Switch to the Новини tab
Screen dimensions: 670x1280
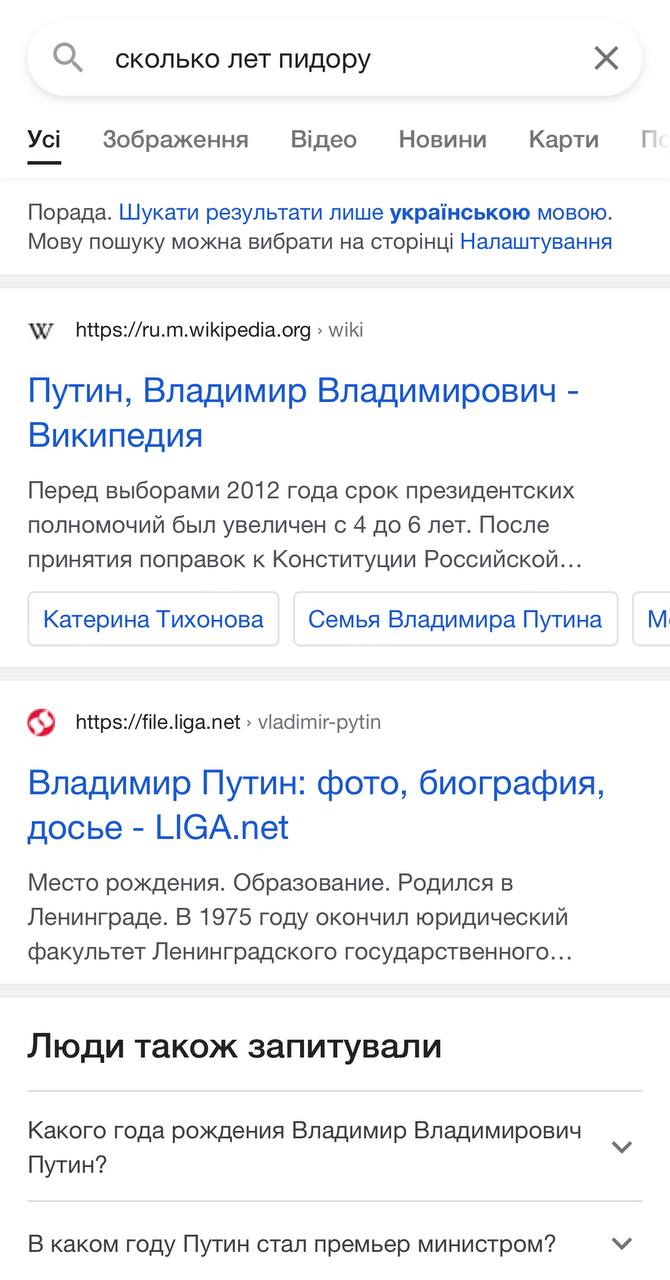[x=442, y=139]
